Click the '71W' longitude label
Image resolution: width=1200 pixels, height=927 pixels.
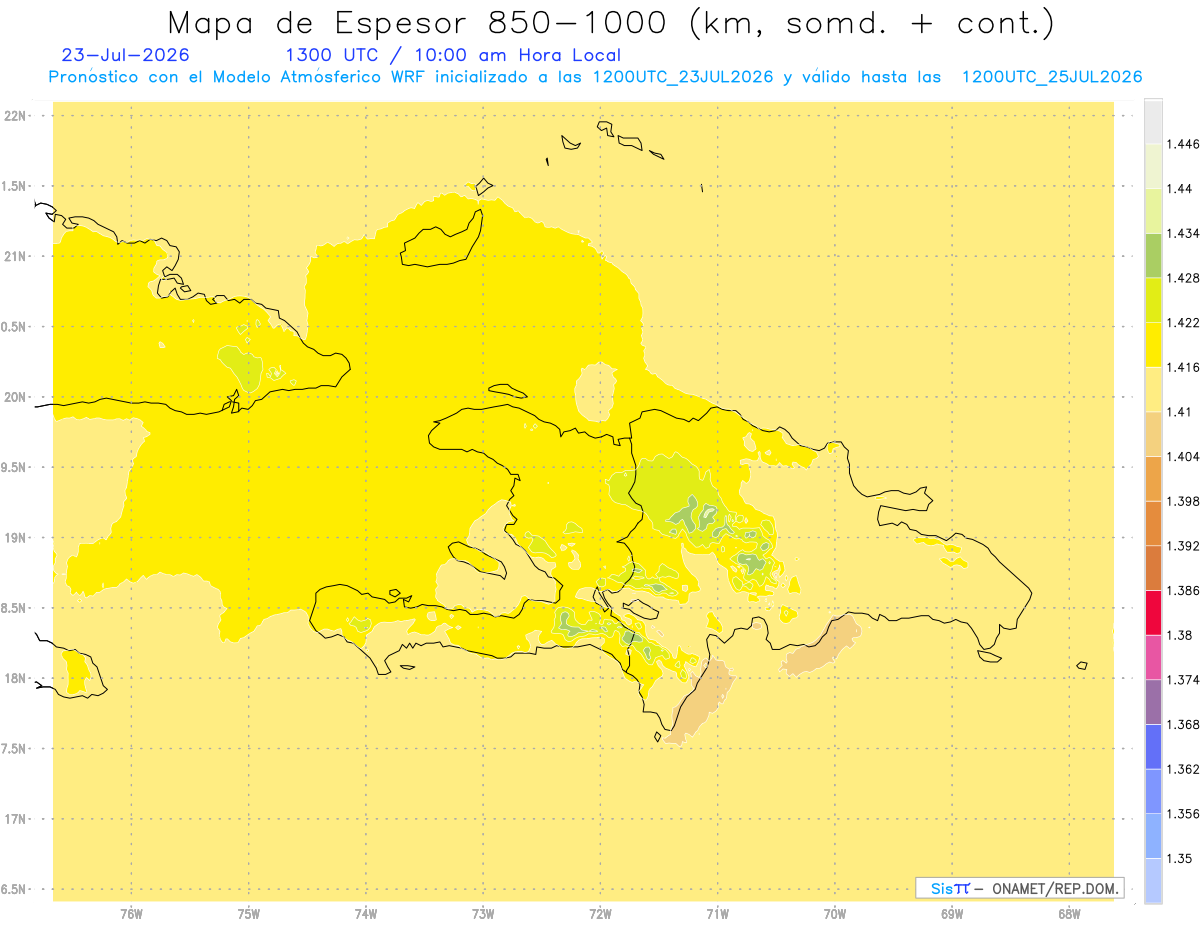(x=717, y=915)
